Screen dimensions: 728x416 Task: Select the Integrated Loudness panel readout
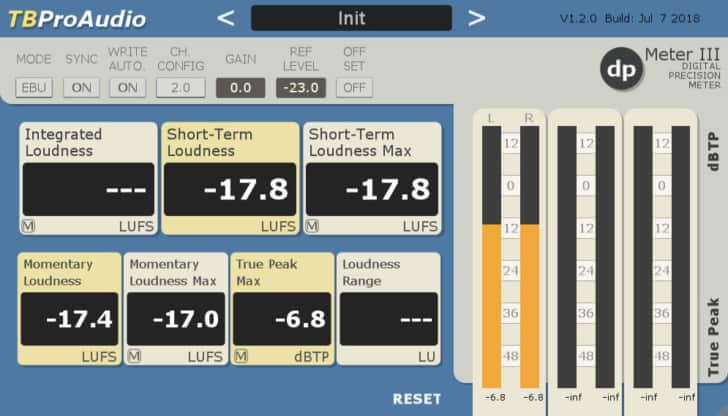click(x=88, y=189)
